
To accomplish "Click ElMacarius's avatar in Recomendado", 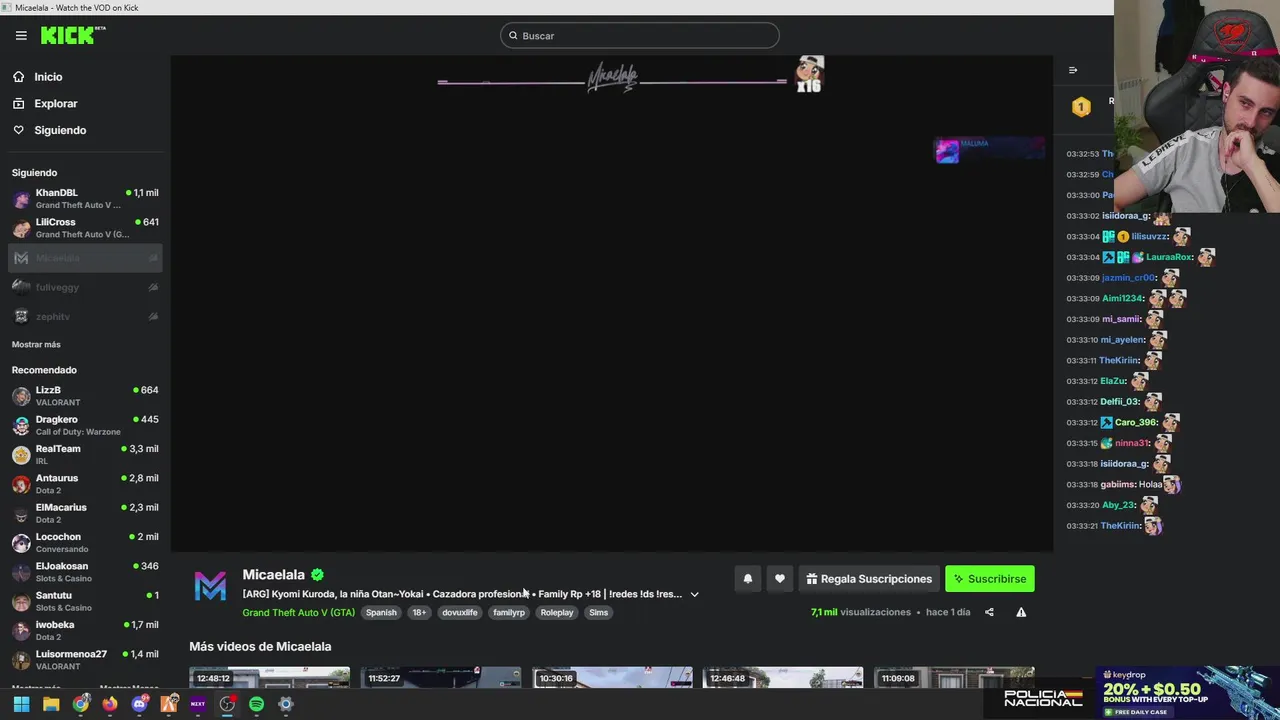I will [x=21, y=513].
